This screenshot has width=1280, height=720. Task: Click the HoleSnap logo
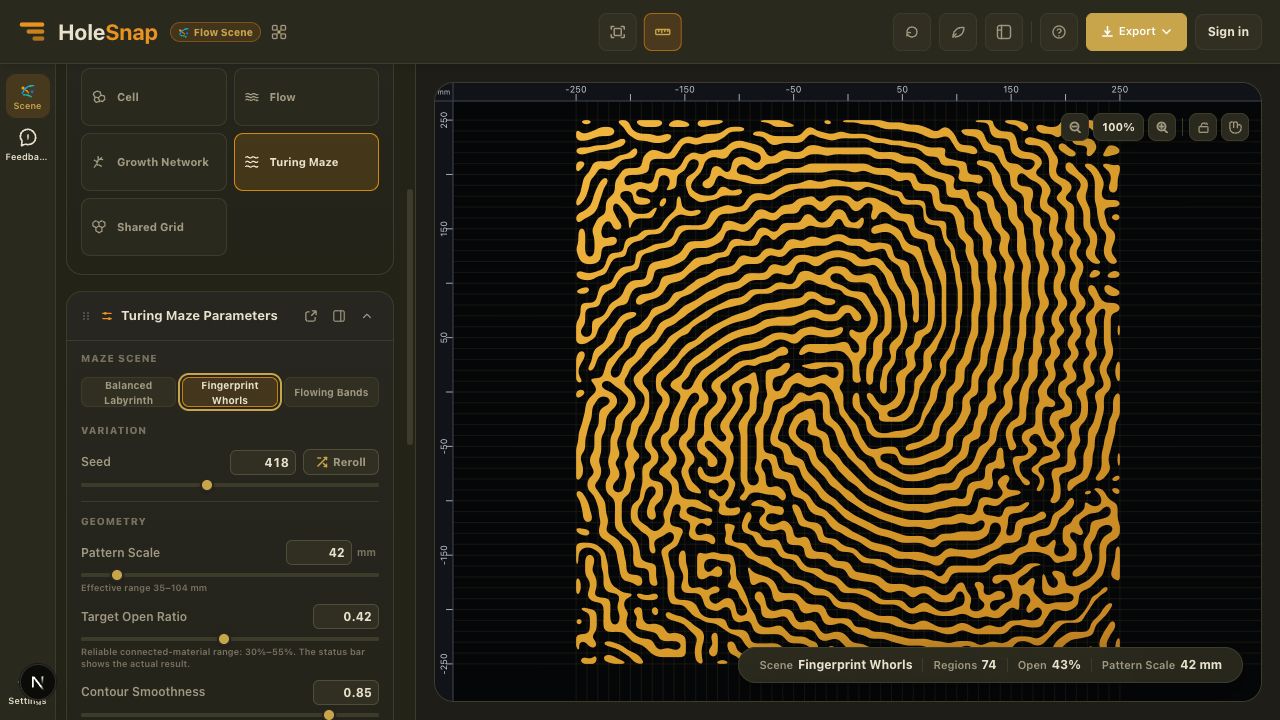point(88,32)
